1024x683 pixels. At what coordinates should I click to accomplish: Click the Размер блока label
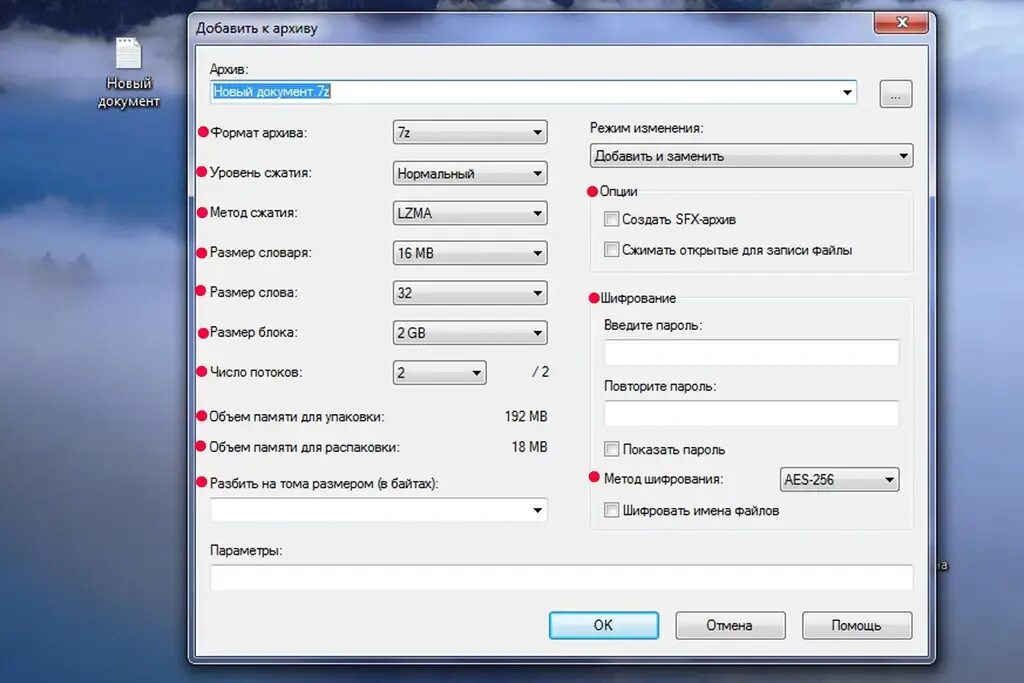[x=253, y=332]
